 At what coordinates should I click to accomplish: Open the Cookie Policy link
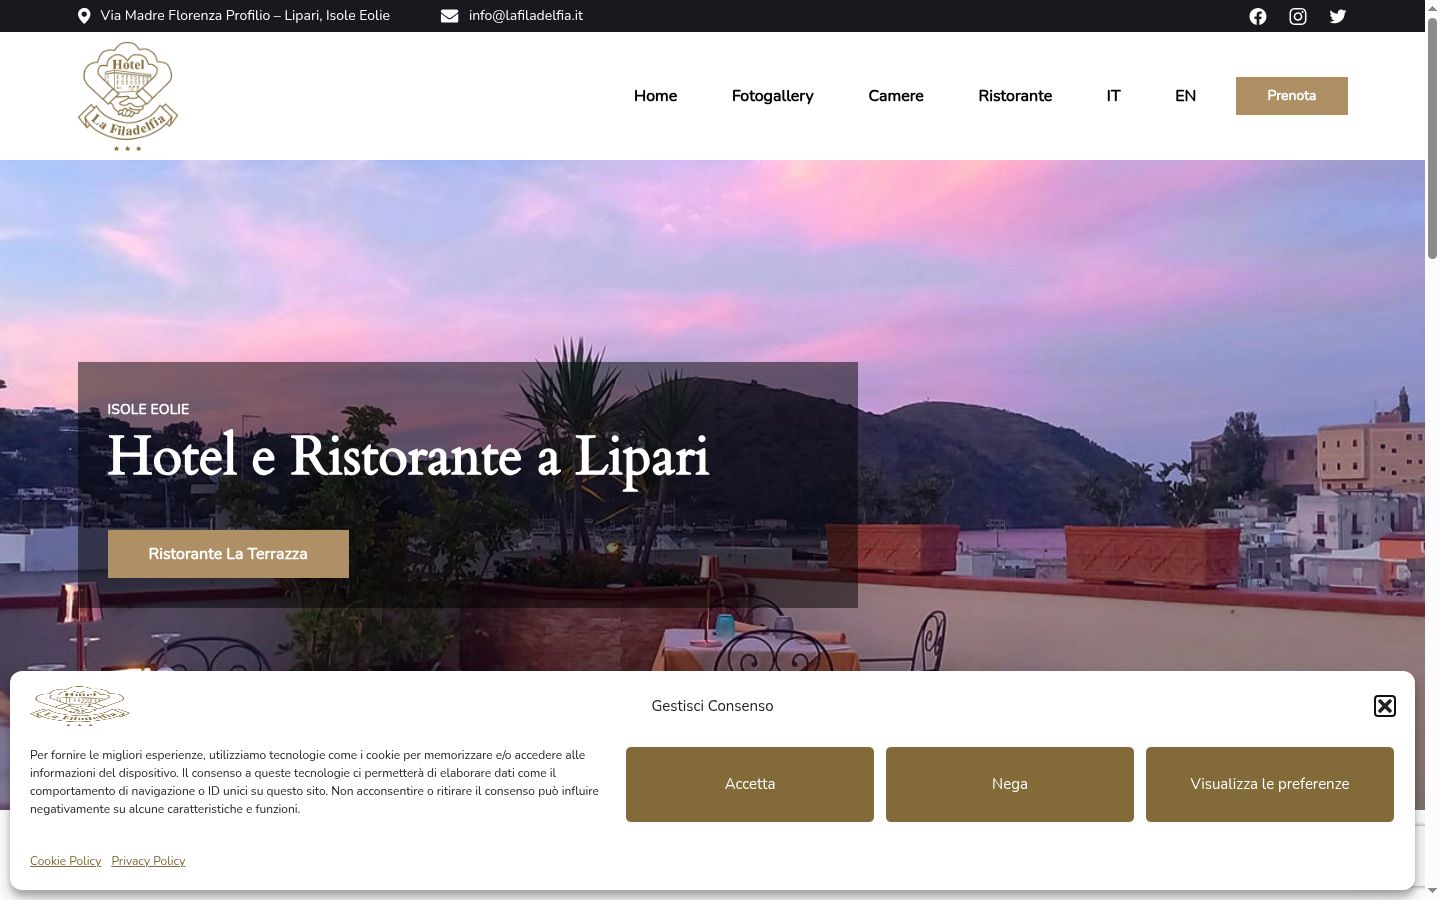66,861
